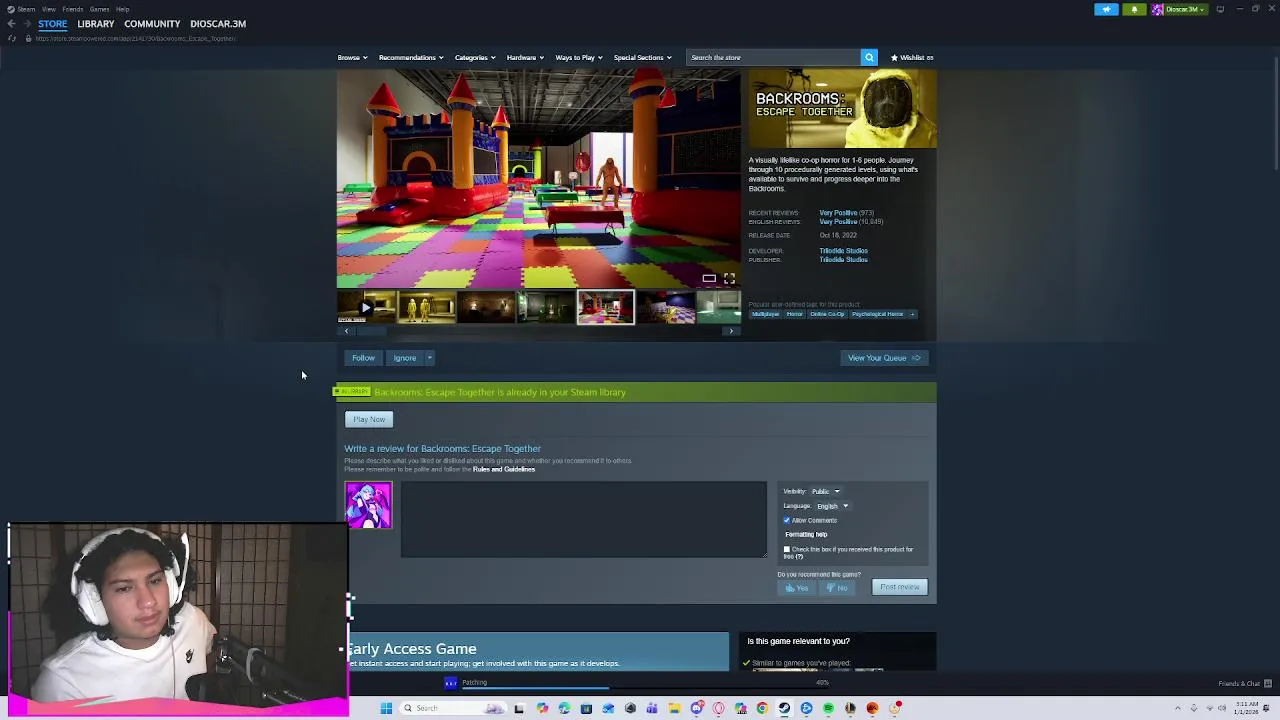Open the DIOSCAR.3M profile tab
This screenshot has width=1280, height=720.
tap(218, 24)
